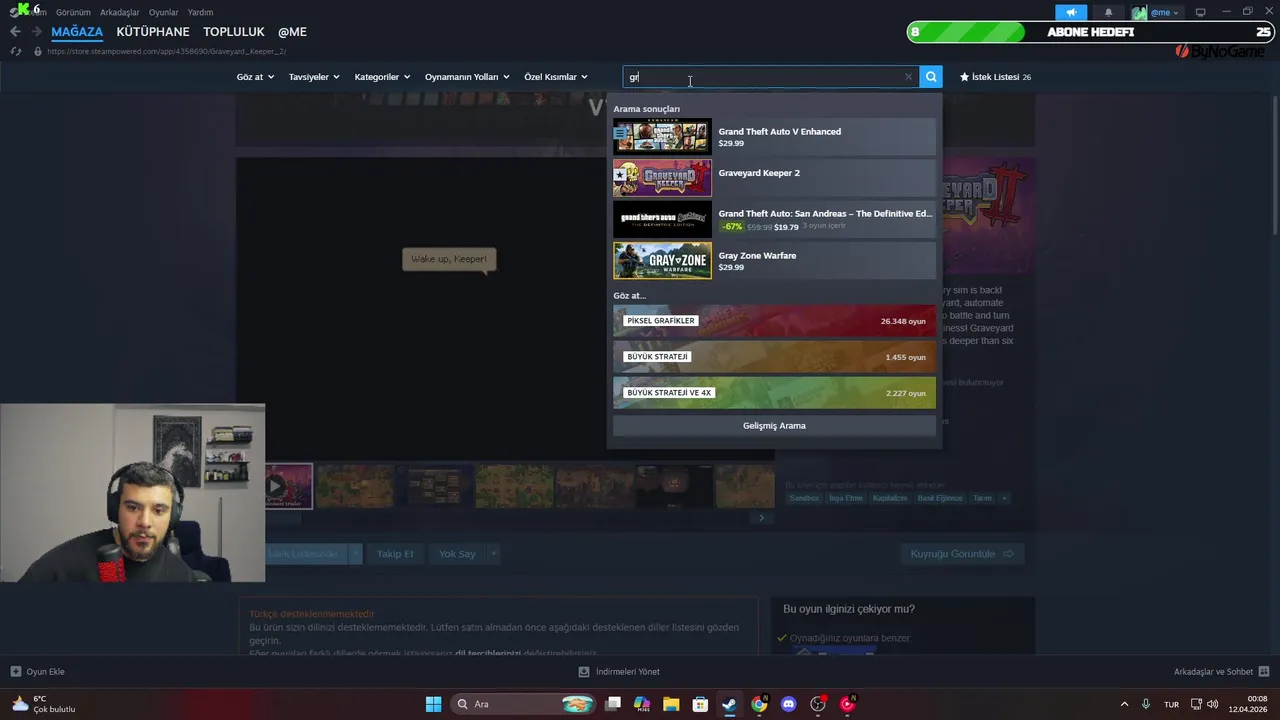The width and height of the screenshot is (1280, 720).
Task: Open File Explorer from taskbar
Action: click(x=671, y=704)
